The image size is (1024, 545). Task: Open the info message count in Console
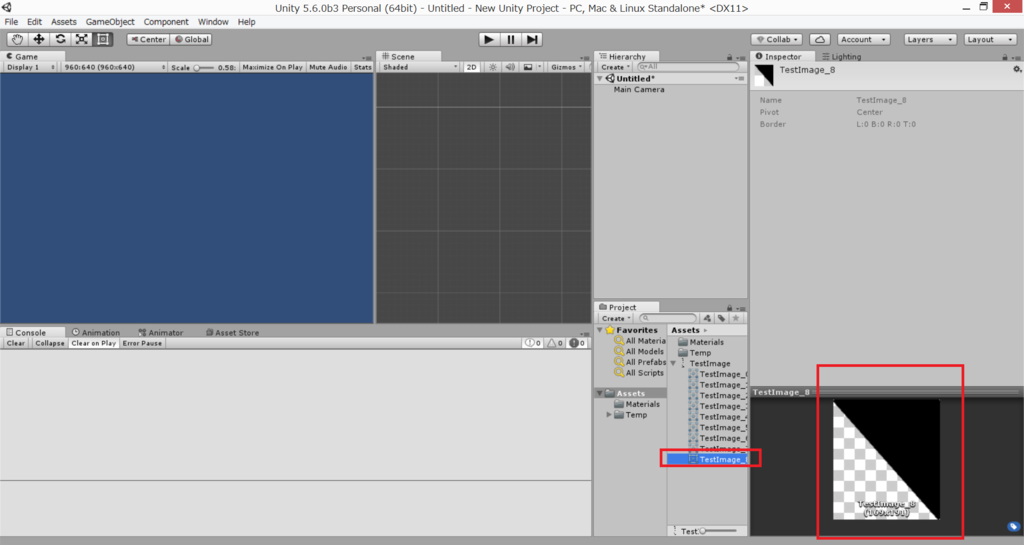(x=532, y=343)
